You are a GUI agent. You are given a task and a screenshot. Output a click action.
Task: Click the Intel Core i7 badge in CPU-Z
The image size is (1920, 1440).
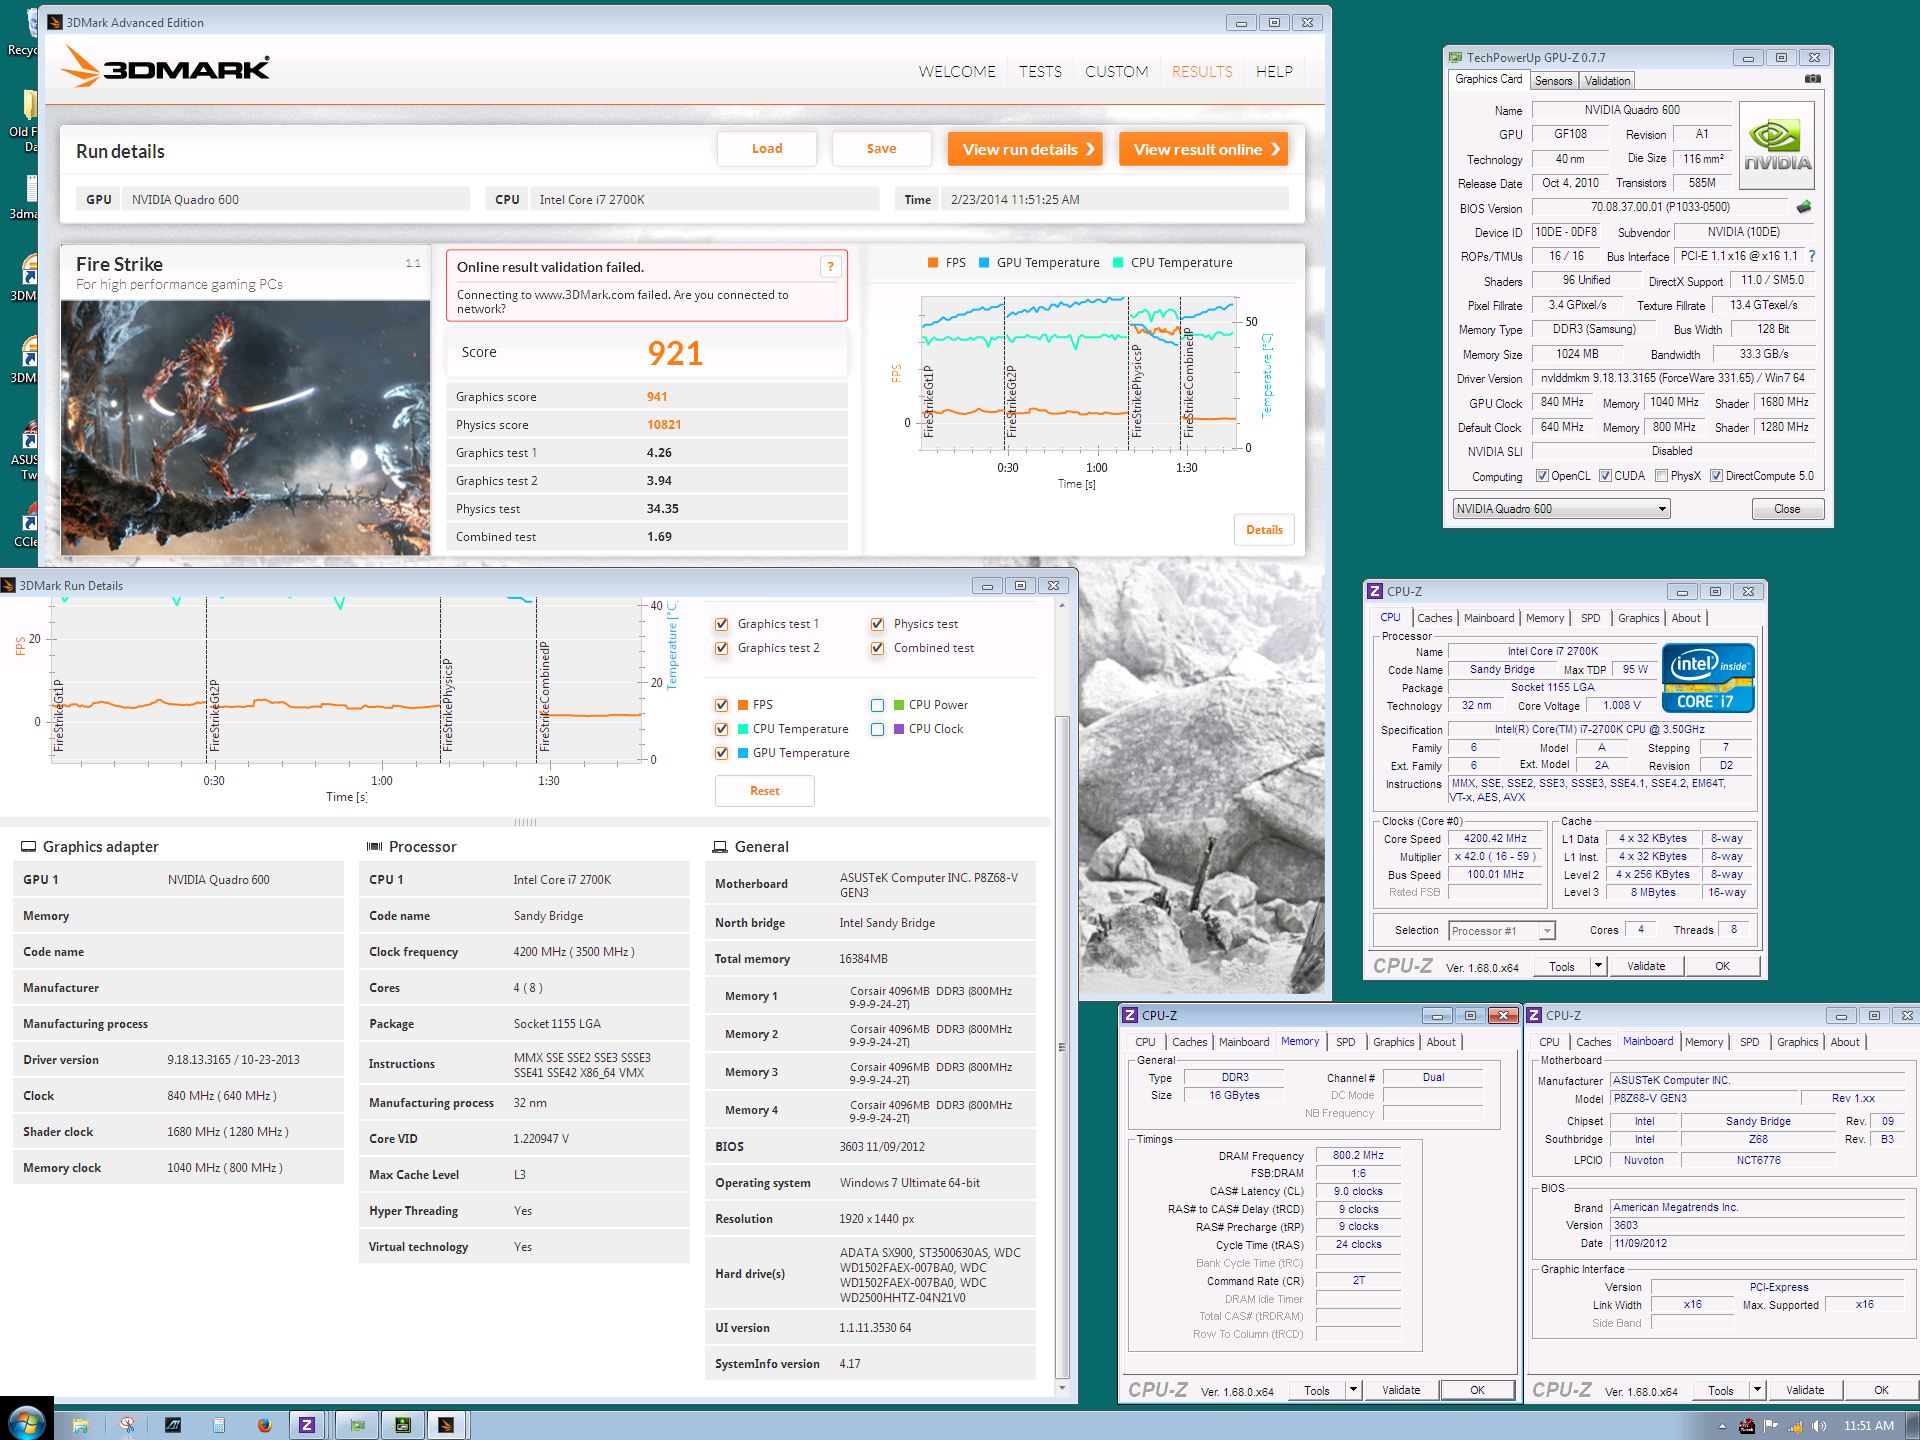1708,677
